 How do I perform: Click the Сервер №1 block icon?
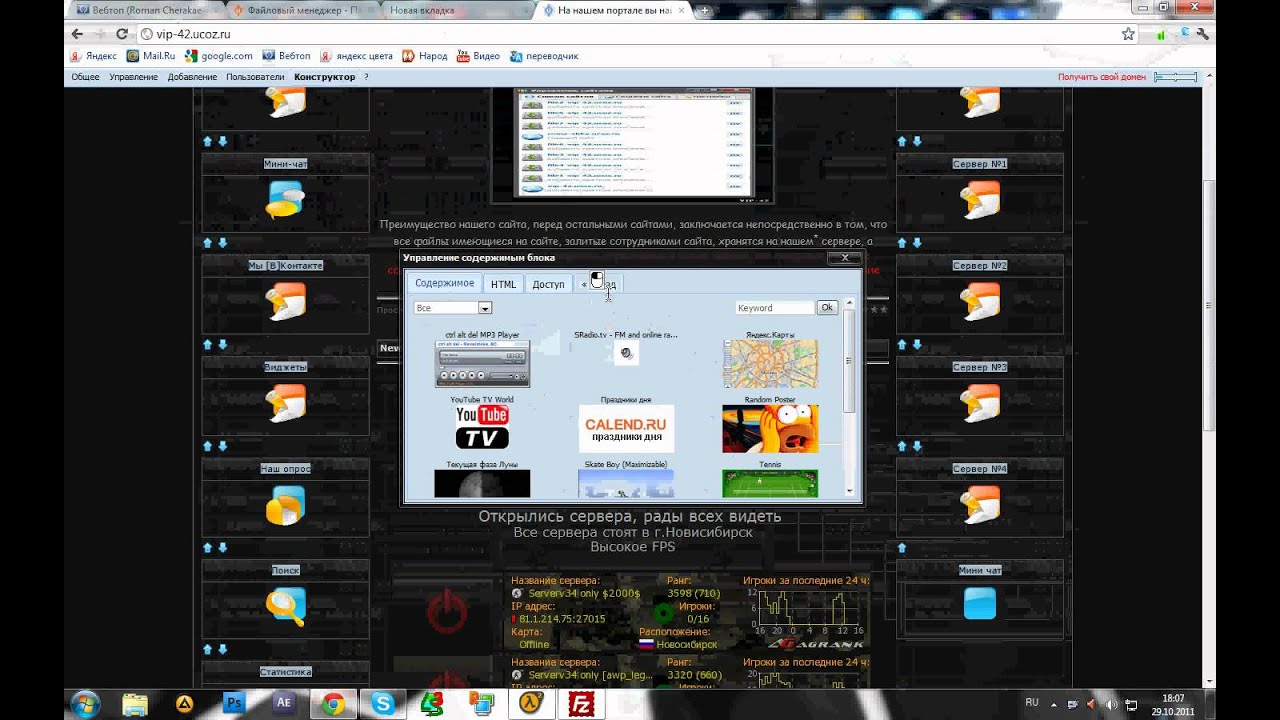[x=979, y=200]
